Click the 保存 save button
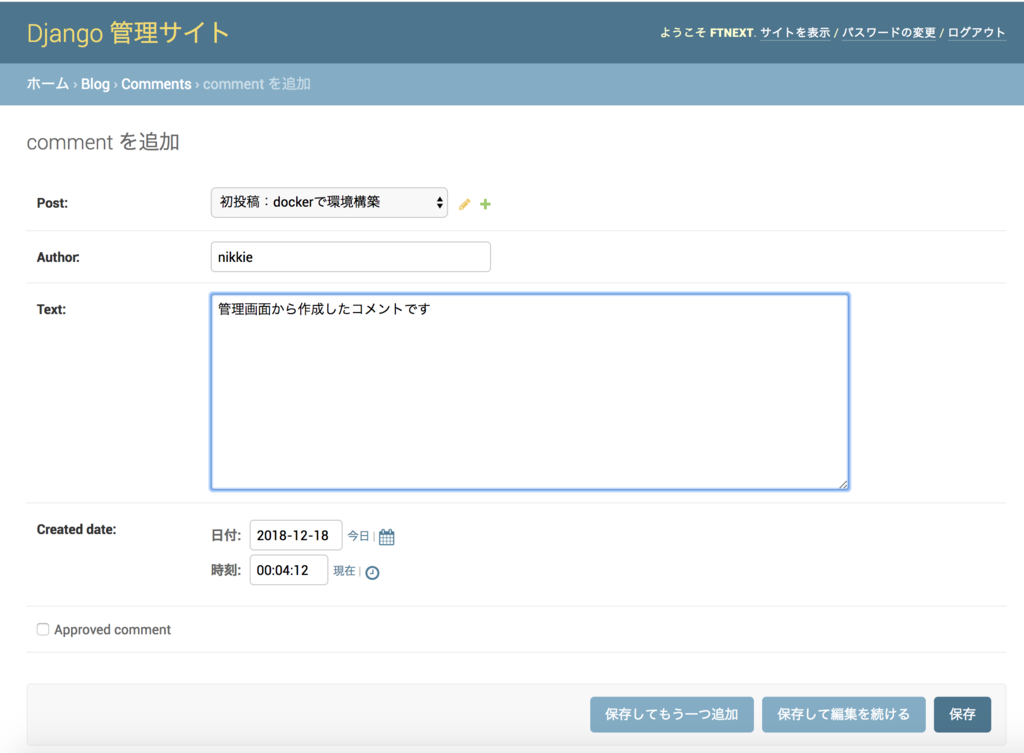The image size is (1024, 753). tap(962, 714)
